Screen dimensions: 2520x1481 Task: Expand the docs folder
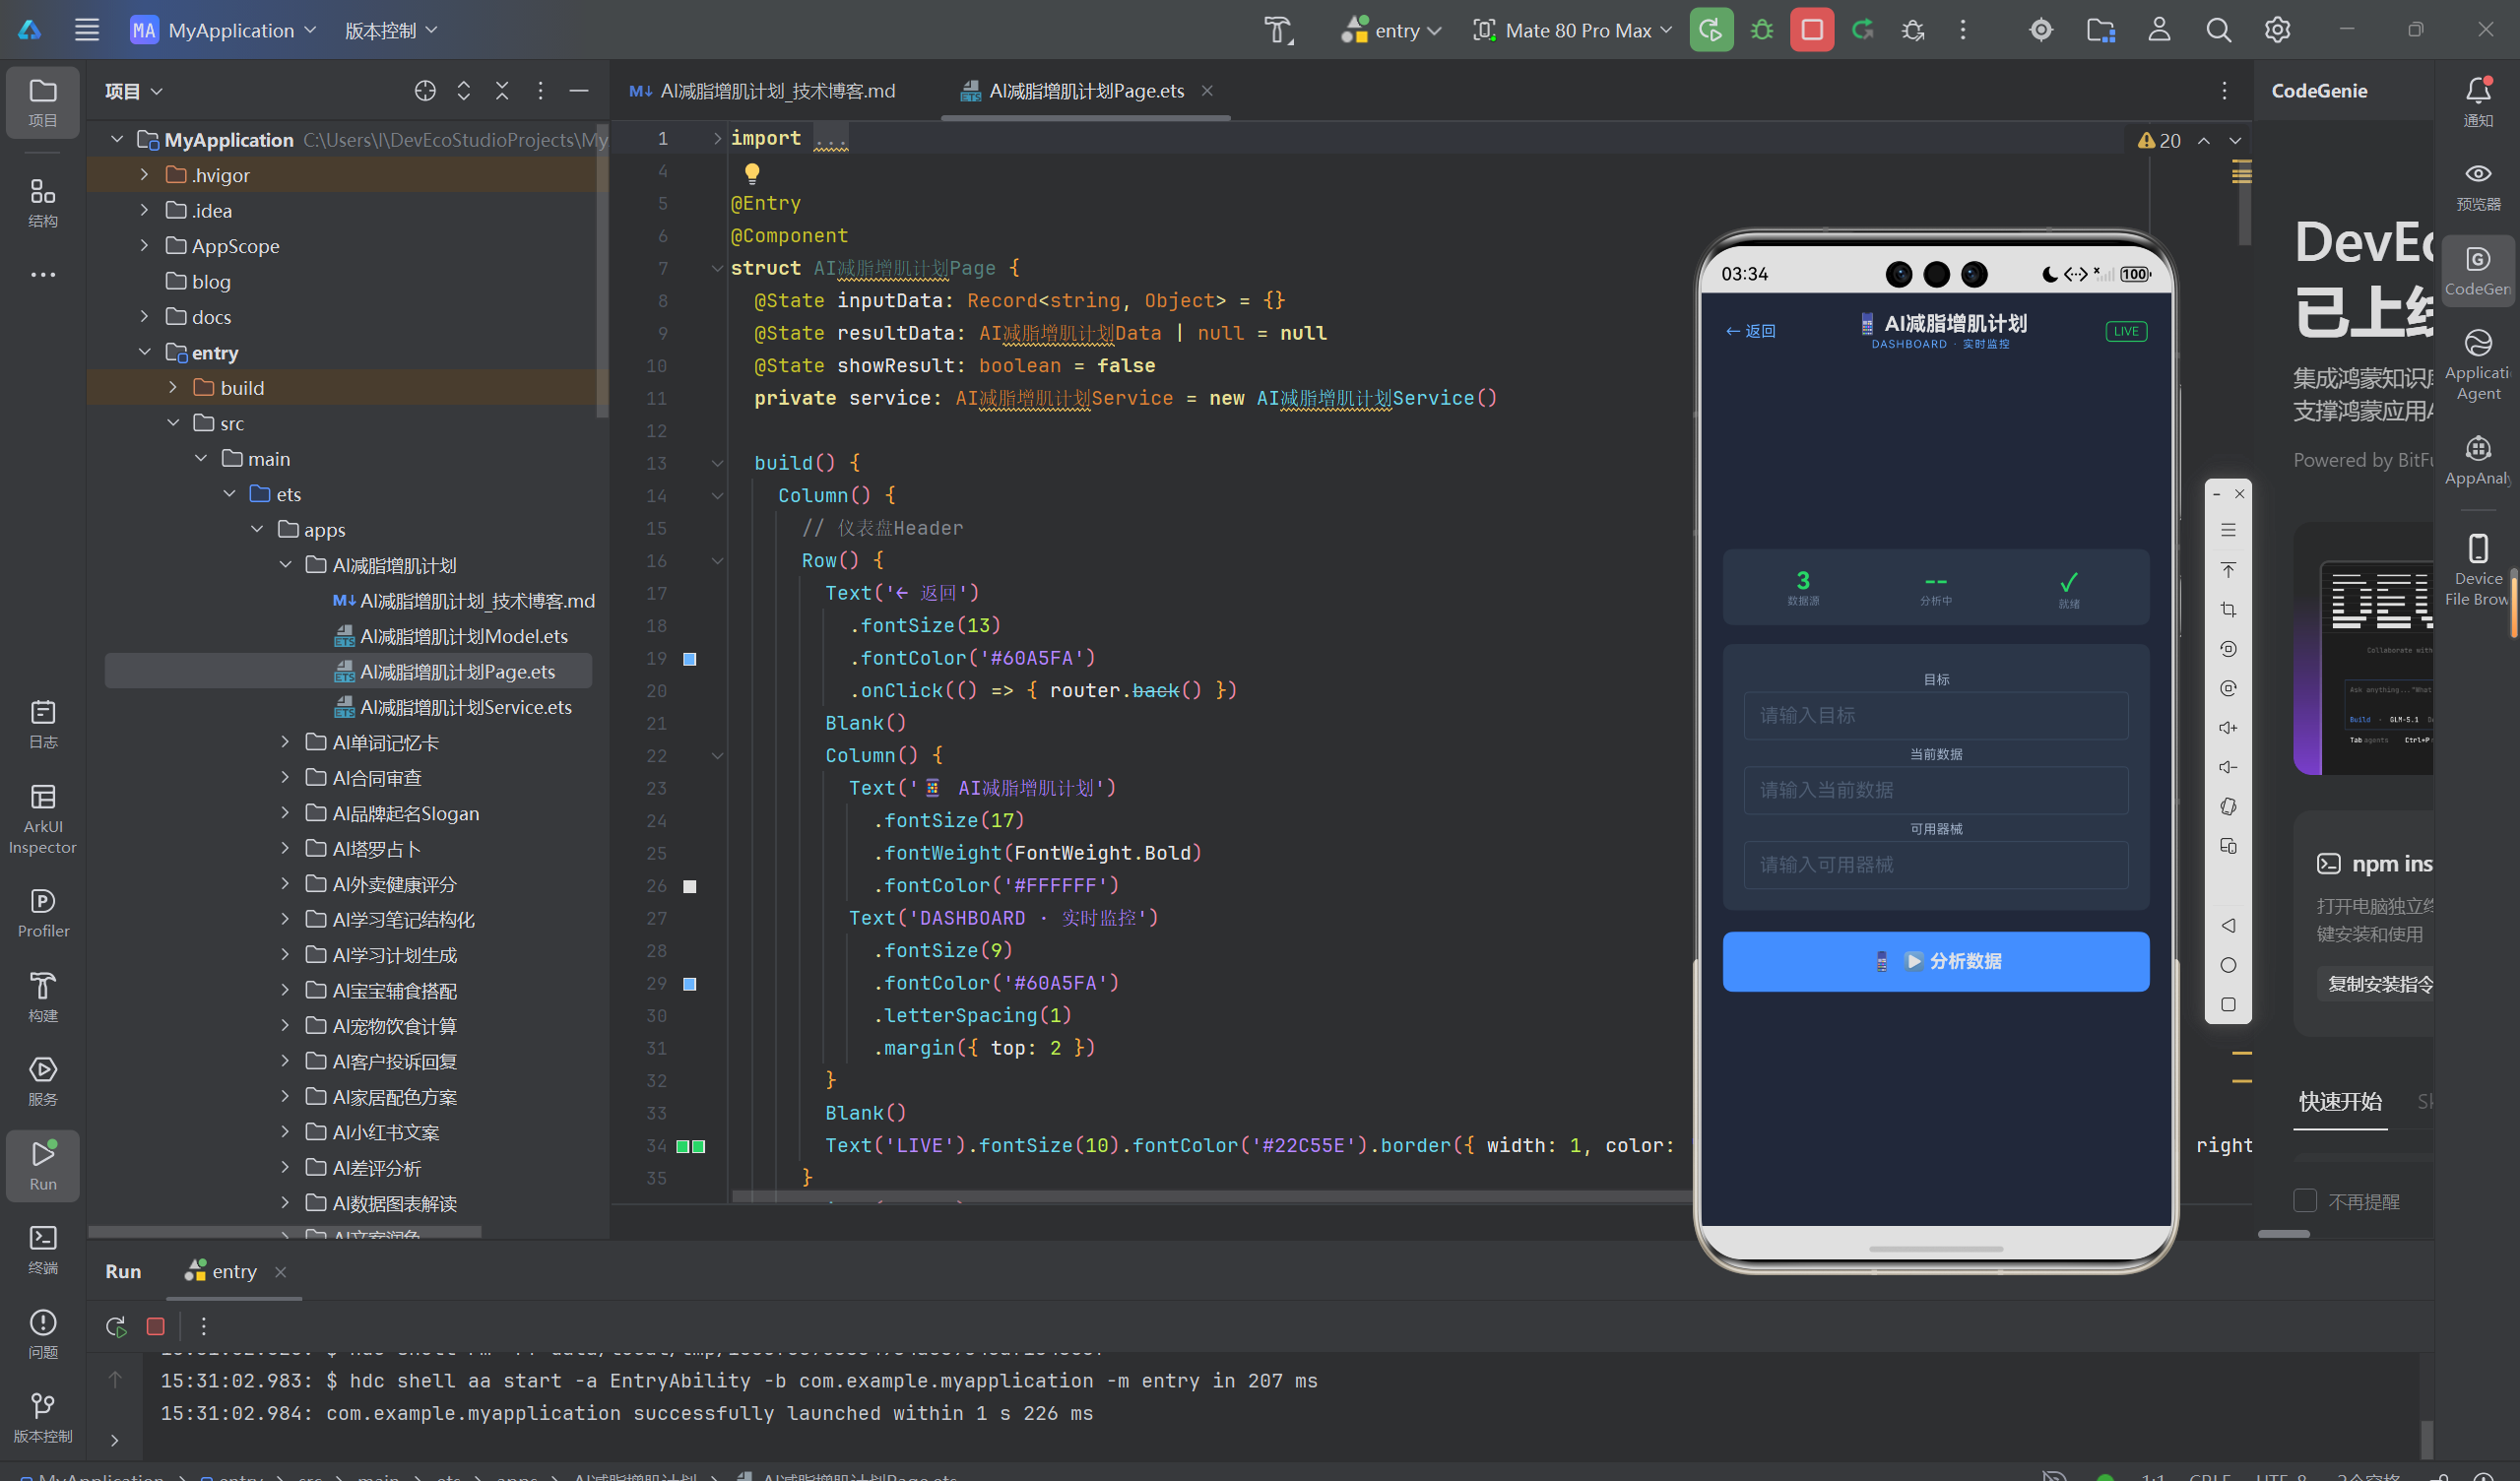pyautogui.click(x=144, y=317)
